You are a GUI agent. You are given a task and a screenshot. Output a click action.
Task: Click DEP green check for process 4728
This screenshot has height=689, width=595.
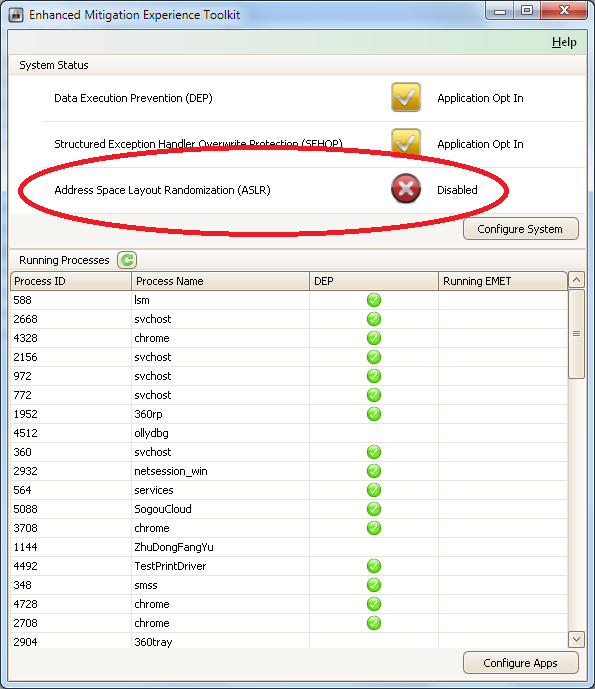[374, 604]
